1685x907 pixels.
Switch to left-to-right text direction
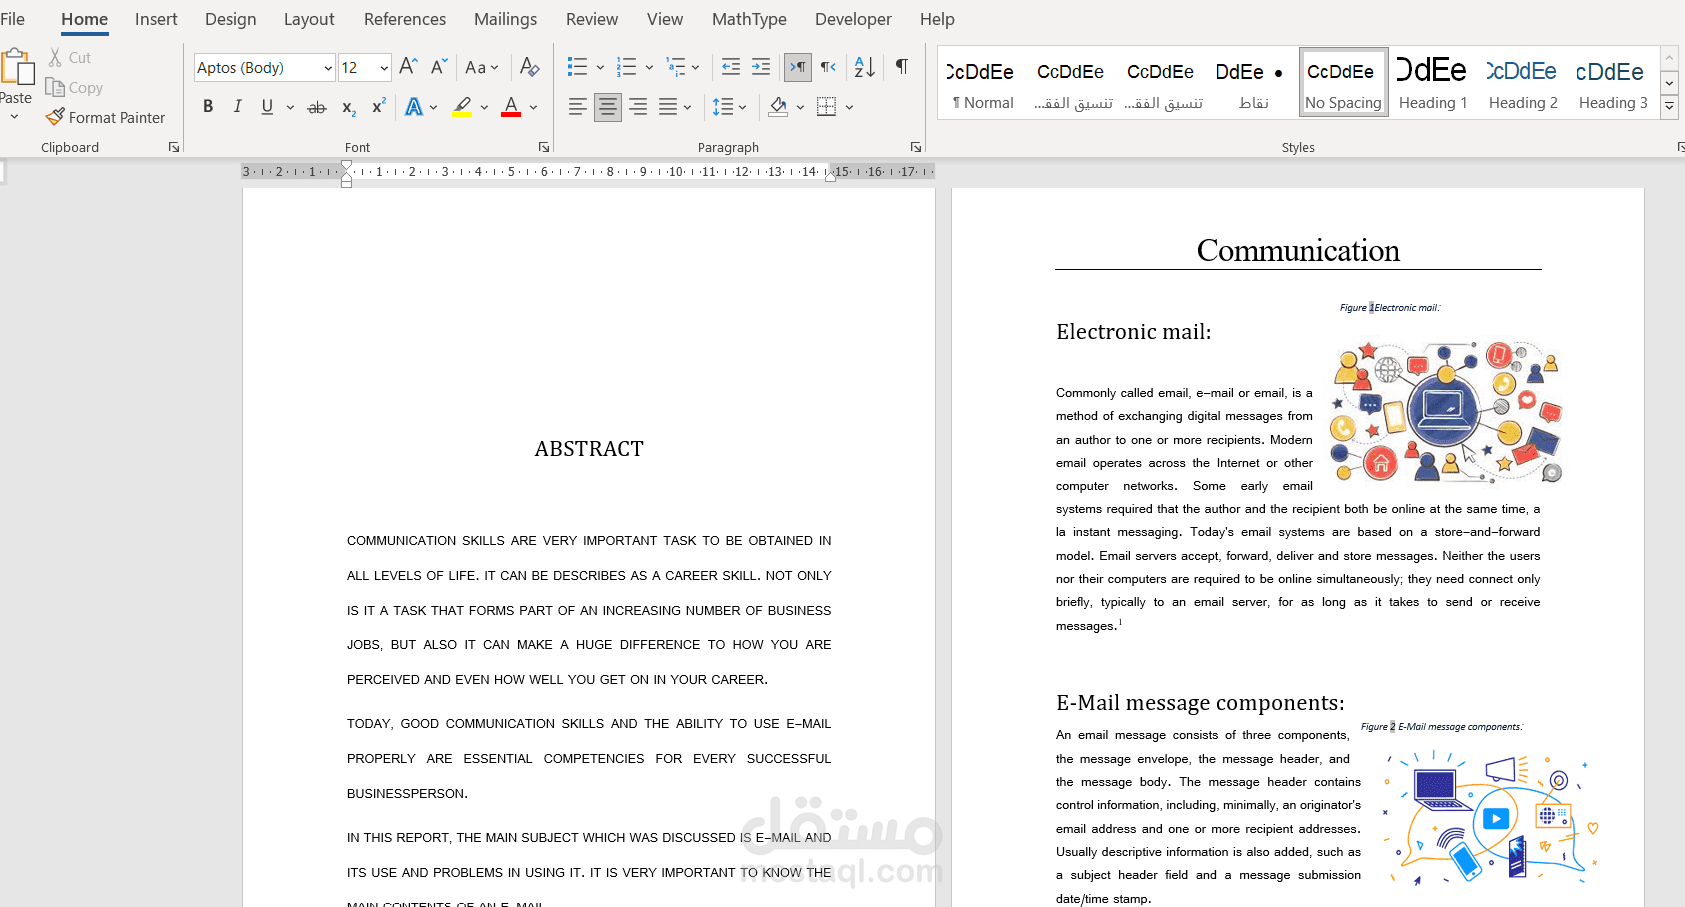coord(798,67)
